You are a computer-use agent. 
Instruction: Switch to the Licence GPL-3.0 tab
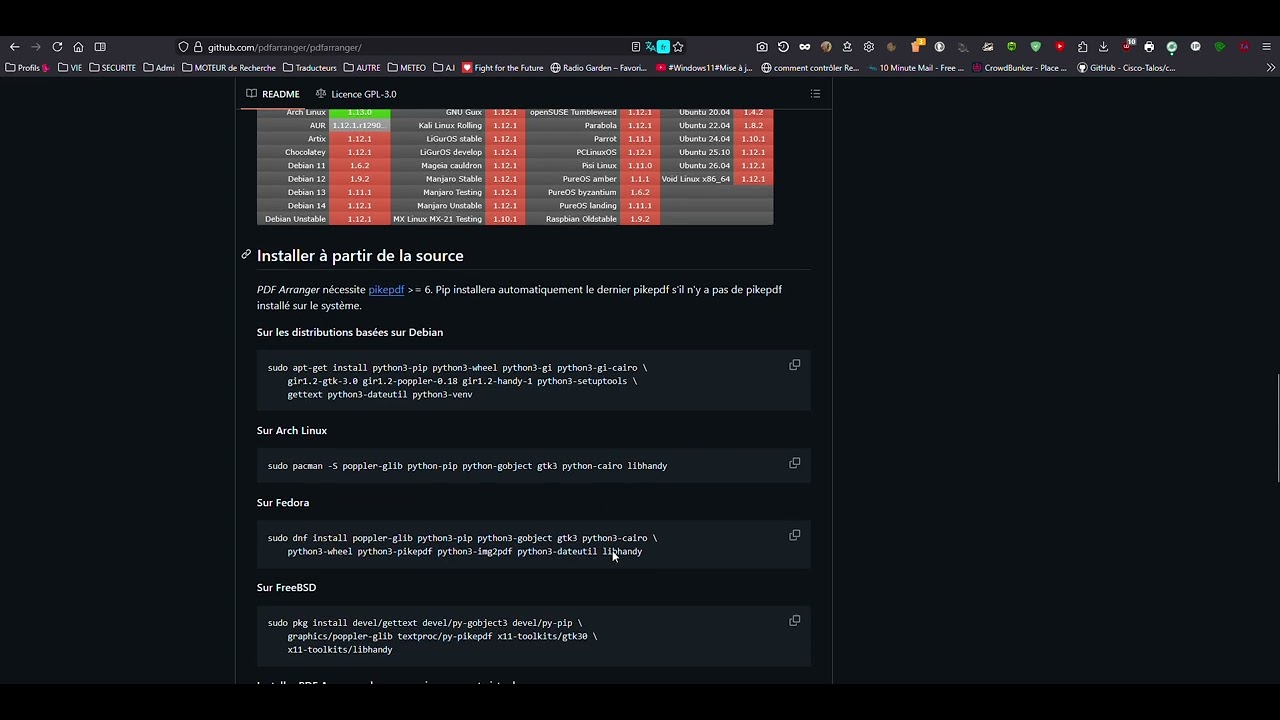(356, 94)
